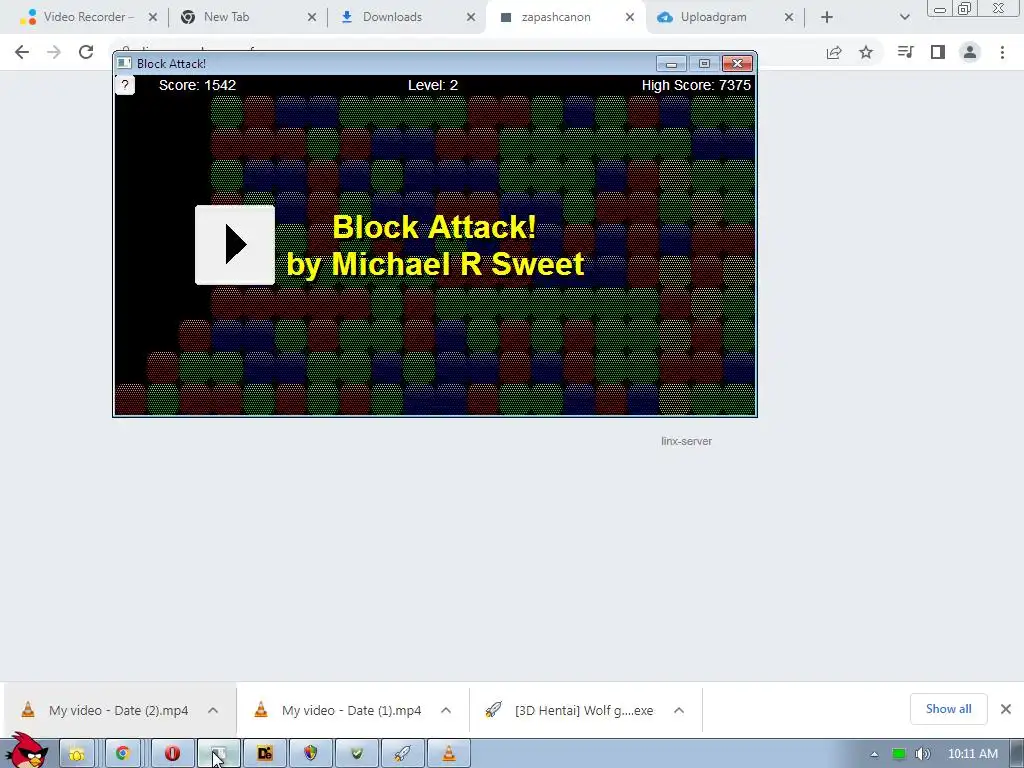Viewport: 1024px width, 768px height.
Task: Click Show all downloads
Action: [948, 709]
